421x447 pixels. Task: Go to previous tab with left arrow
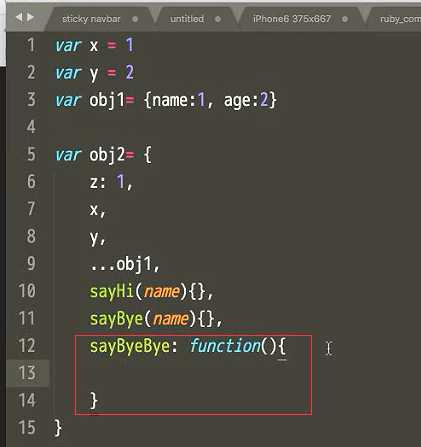pos(19,17)
